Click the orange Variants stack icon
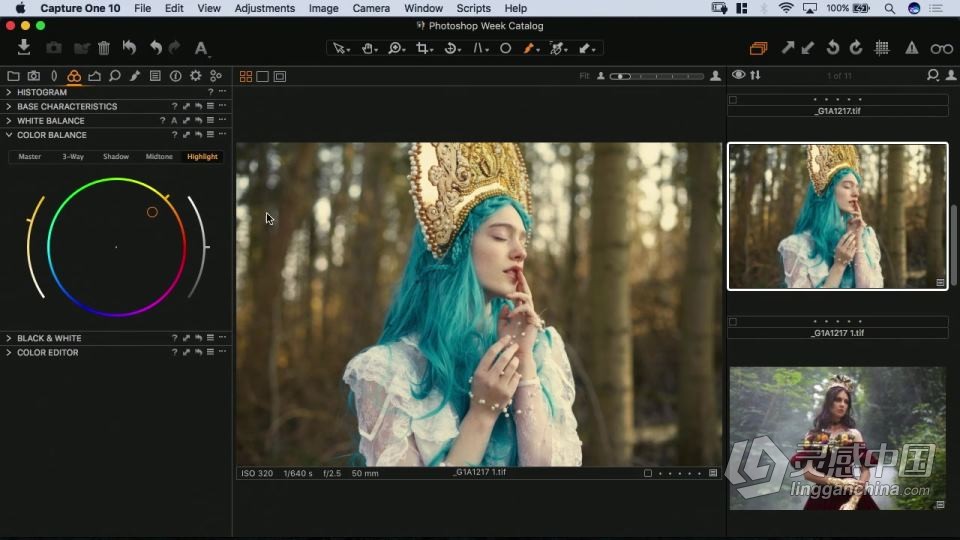Viewport: 960px width, 540px height. (759, 48)
